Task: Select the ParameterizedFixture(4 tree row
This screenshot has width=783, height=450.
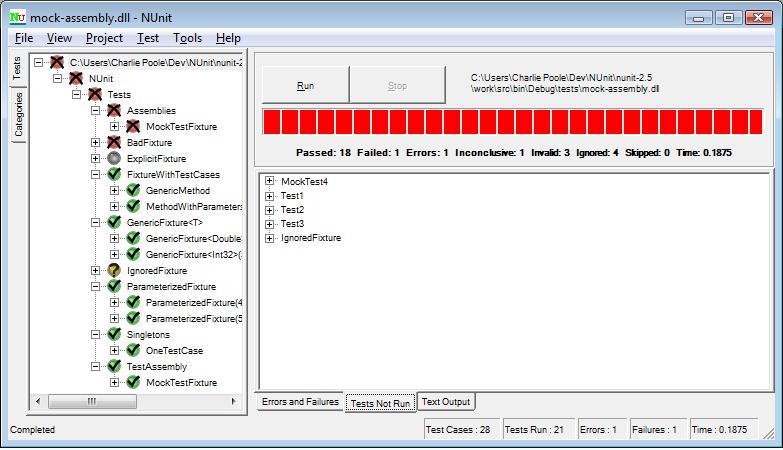Action: point(194,303)
